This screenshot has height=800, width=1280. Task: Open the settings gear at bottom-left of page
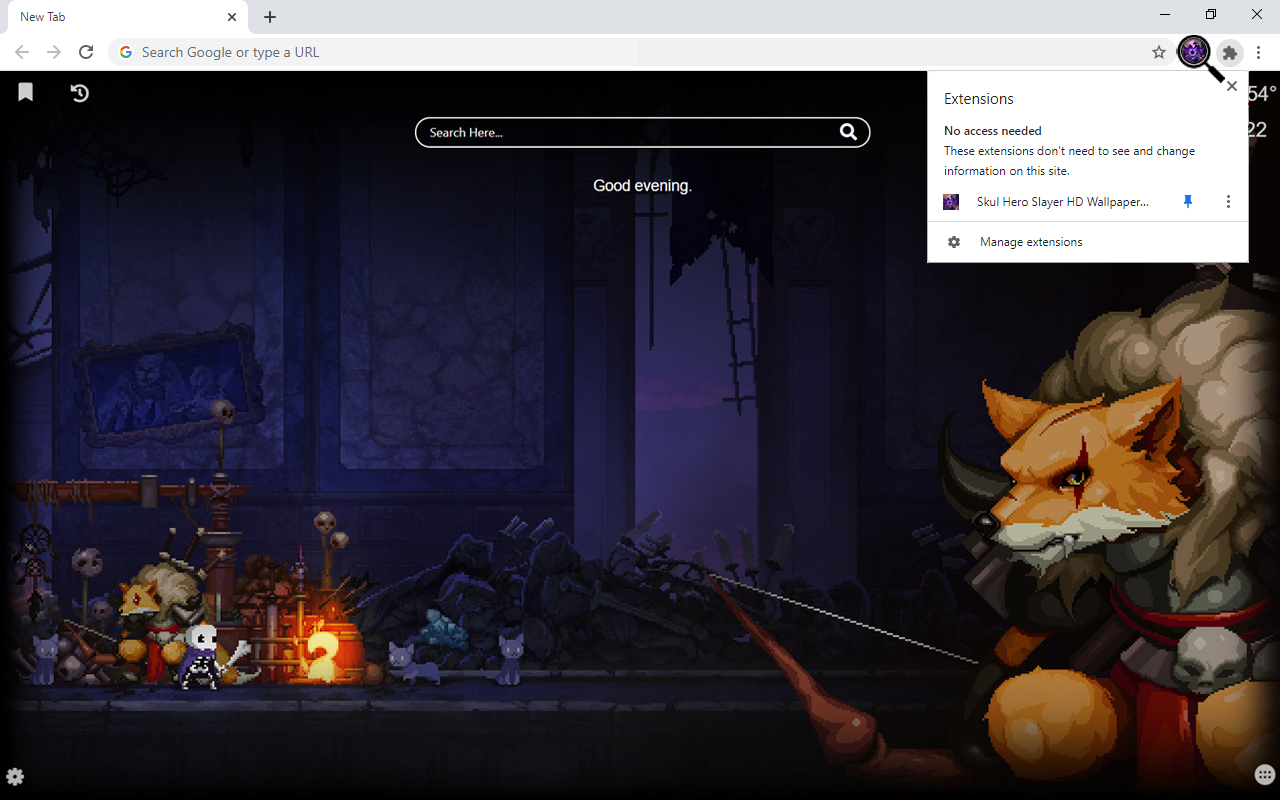15,777
